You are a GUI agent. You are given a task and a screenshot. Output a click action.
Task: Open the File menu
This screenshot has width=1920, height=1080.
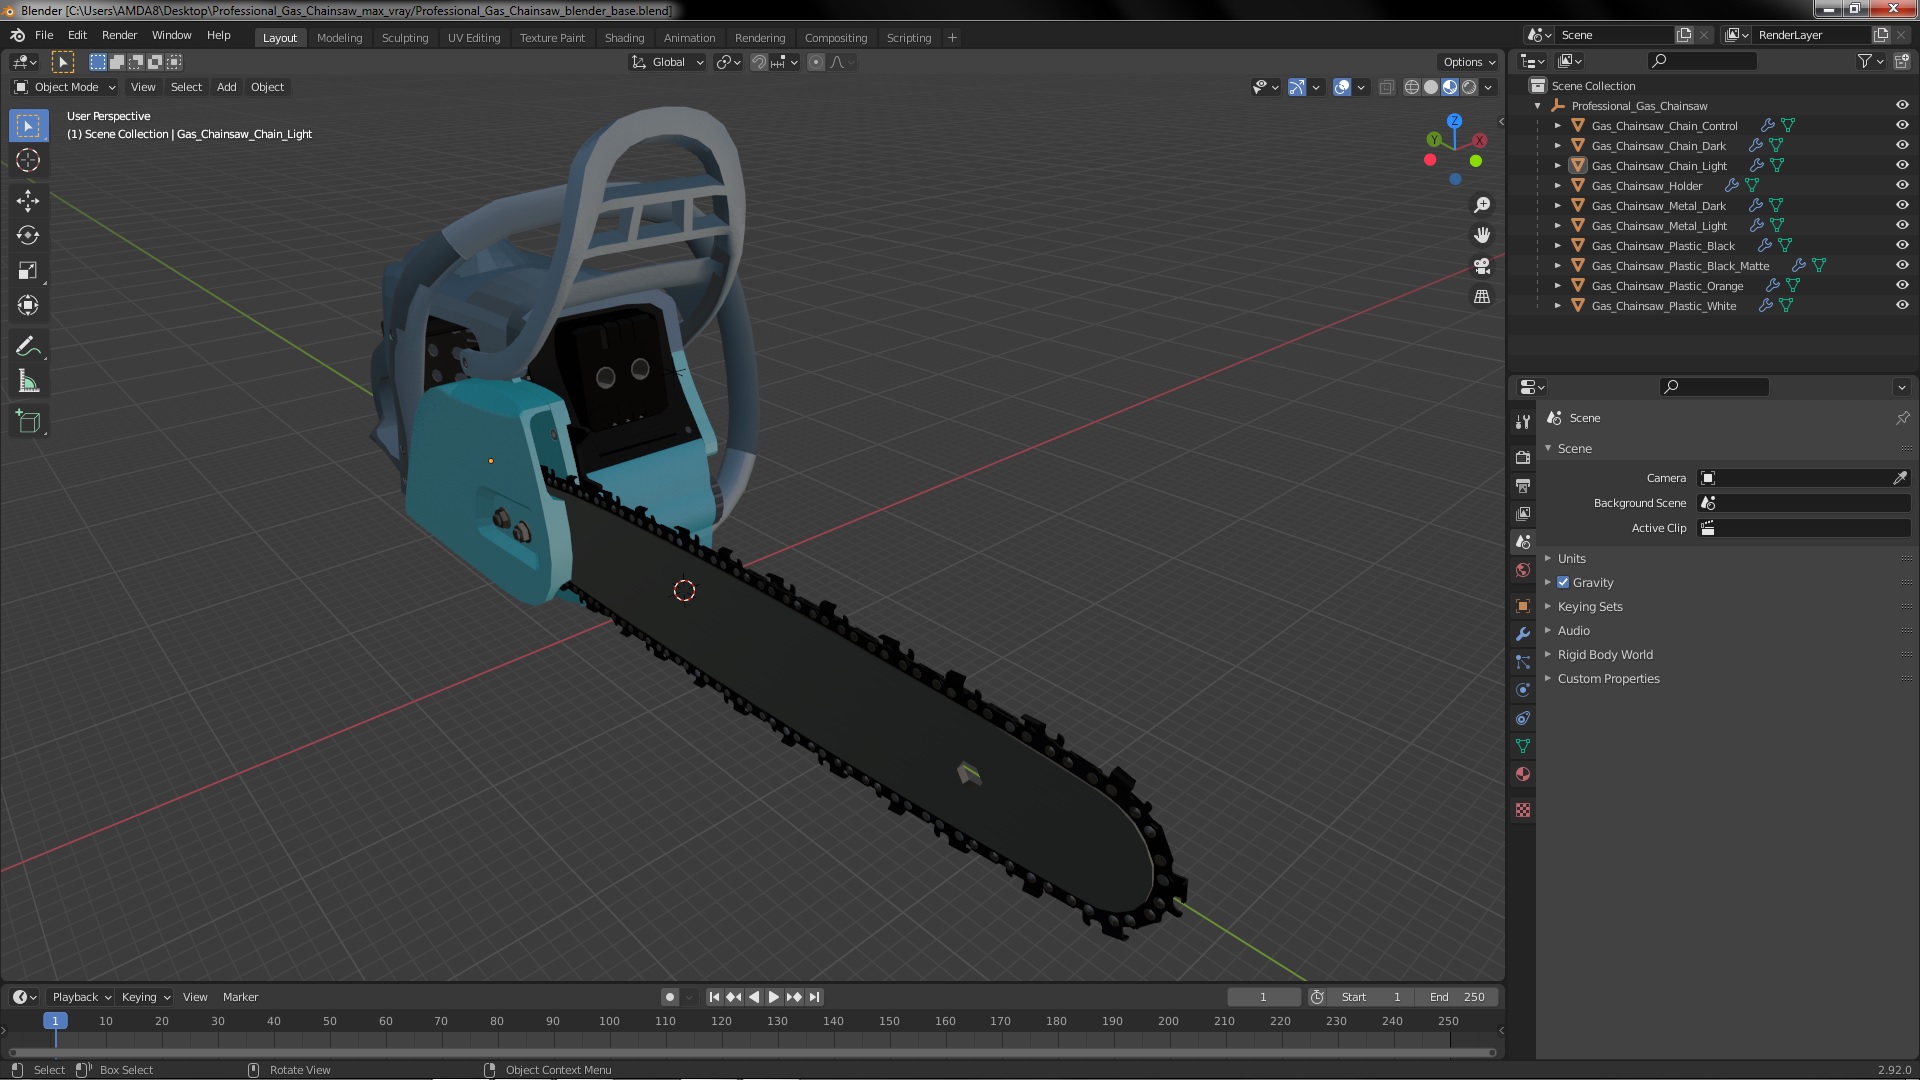44,35
